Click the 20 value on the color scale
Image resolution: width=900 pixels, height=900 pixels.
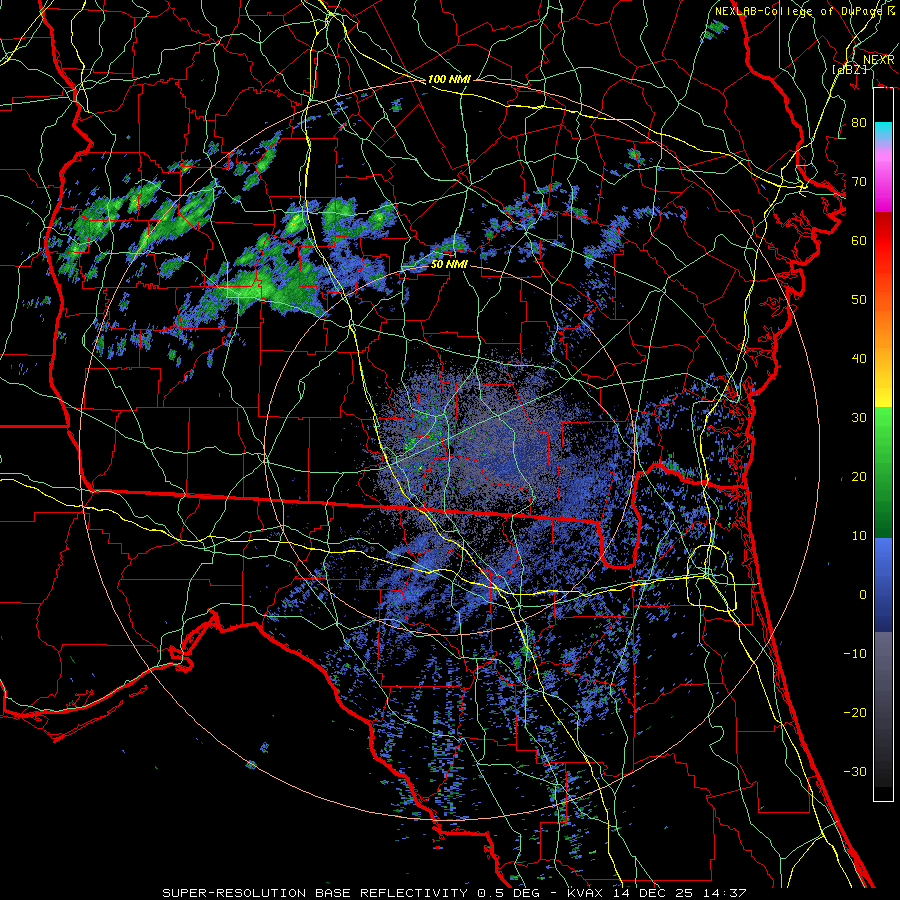coord(859,477)
